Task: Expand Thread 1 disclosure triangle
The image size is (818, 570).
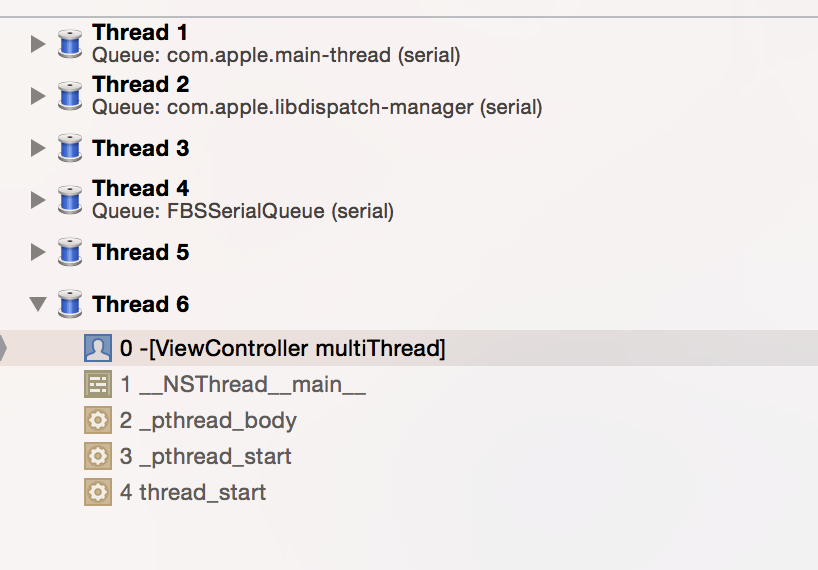Action: tap(38, 44)
